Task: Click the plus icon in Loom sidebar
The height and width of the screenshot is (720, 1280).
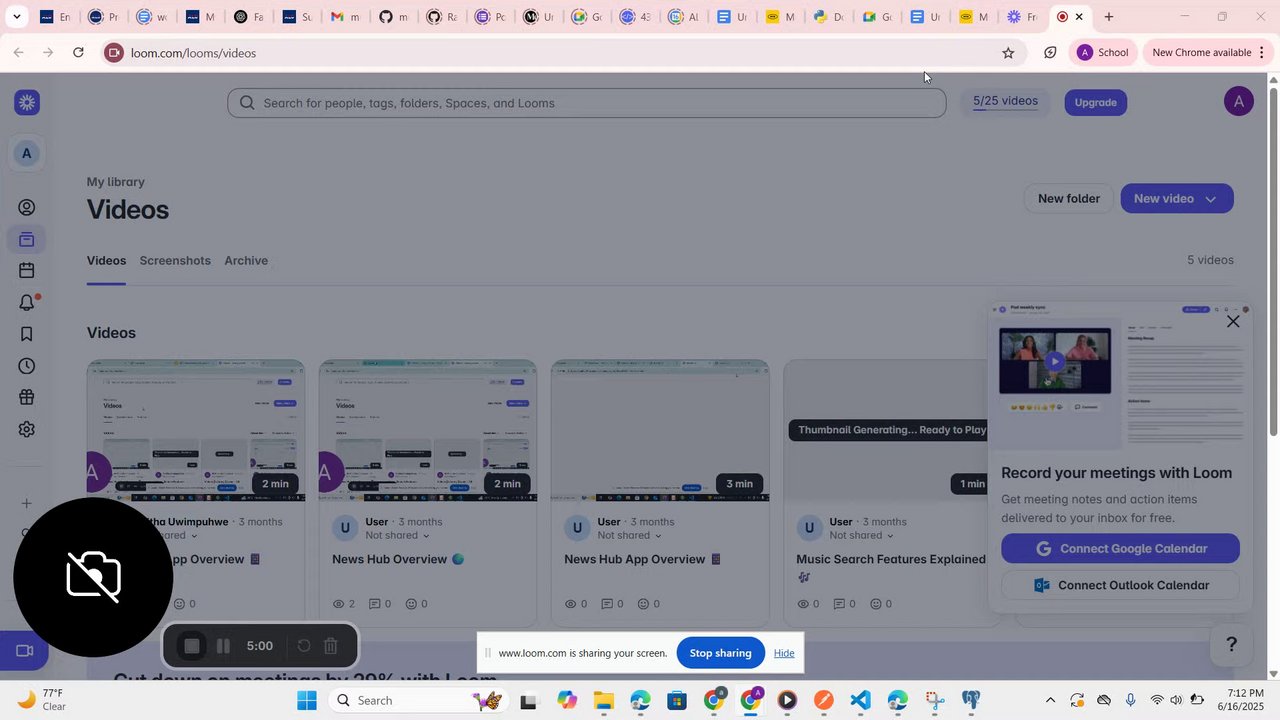Action: coord(27,503)
